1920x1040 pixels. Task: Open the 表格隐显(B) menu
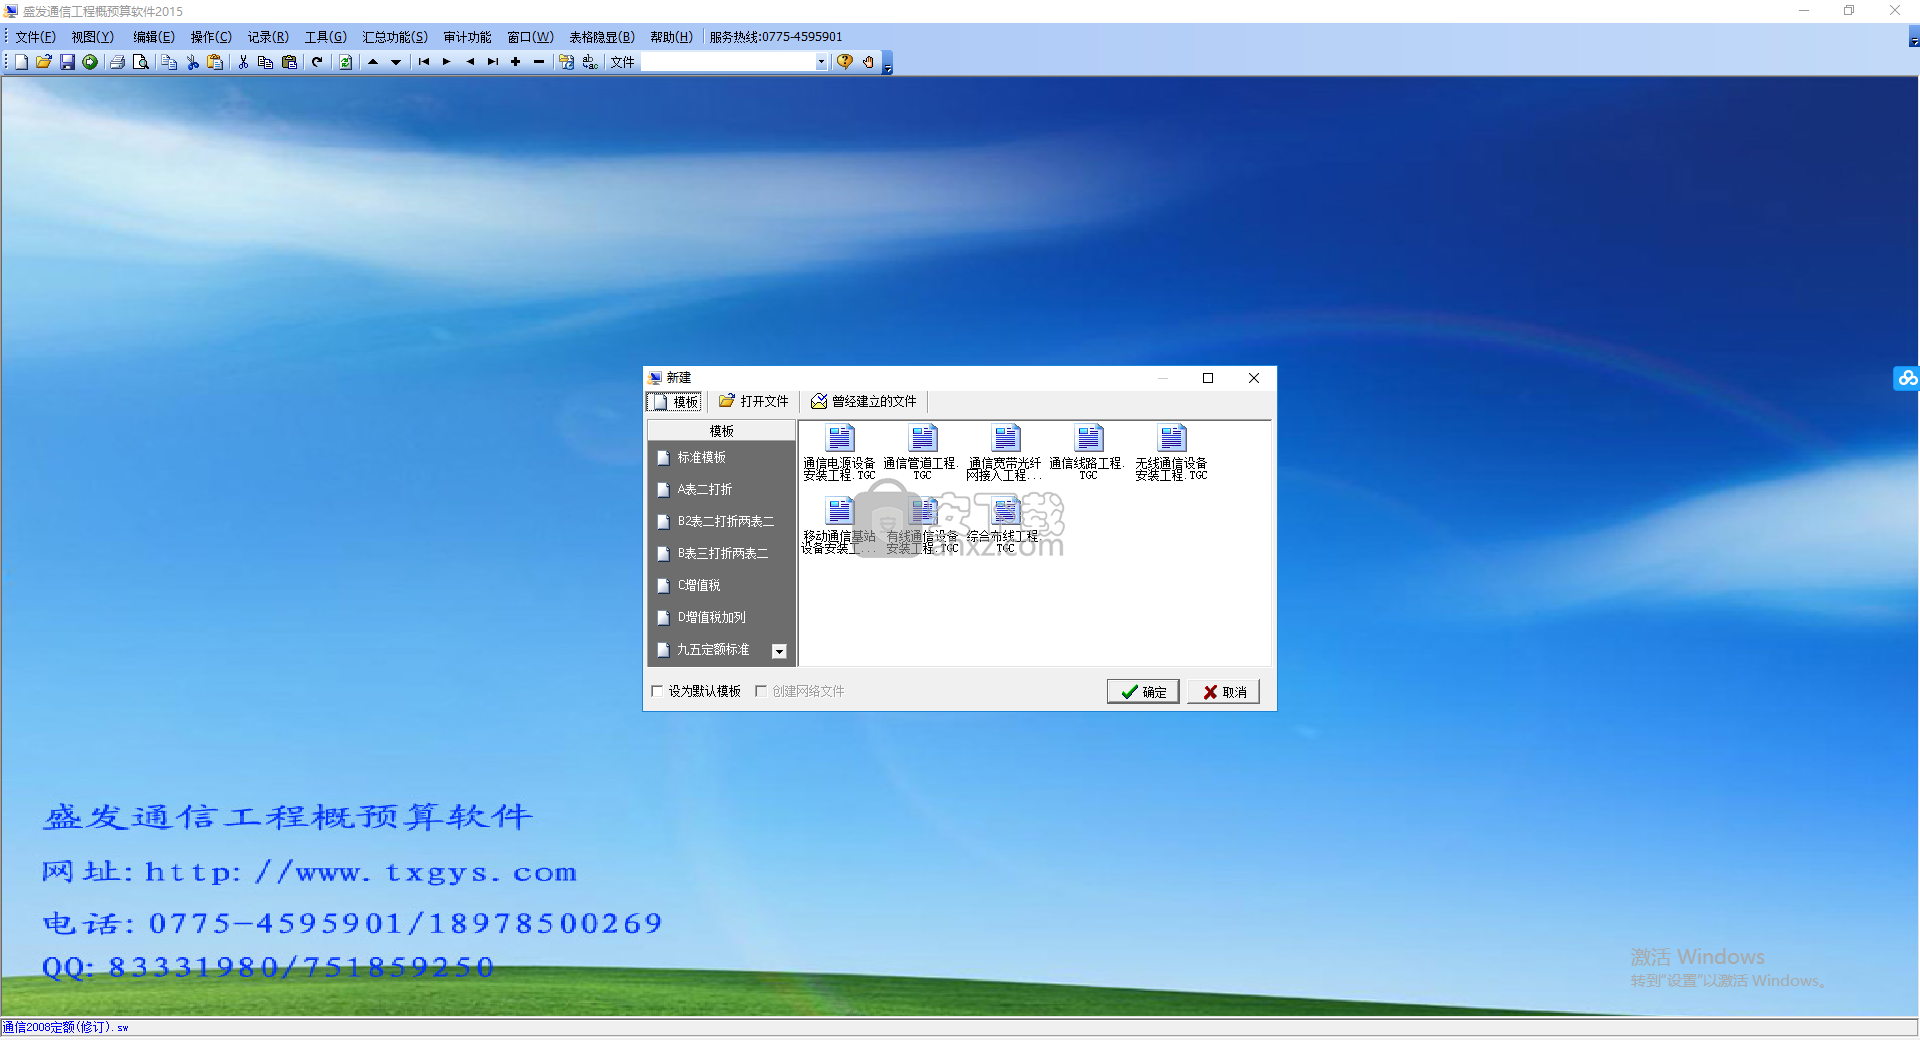tap(602, 37)
